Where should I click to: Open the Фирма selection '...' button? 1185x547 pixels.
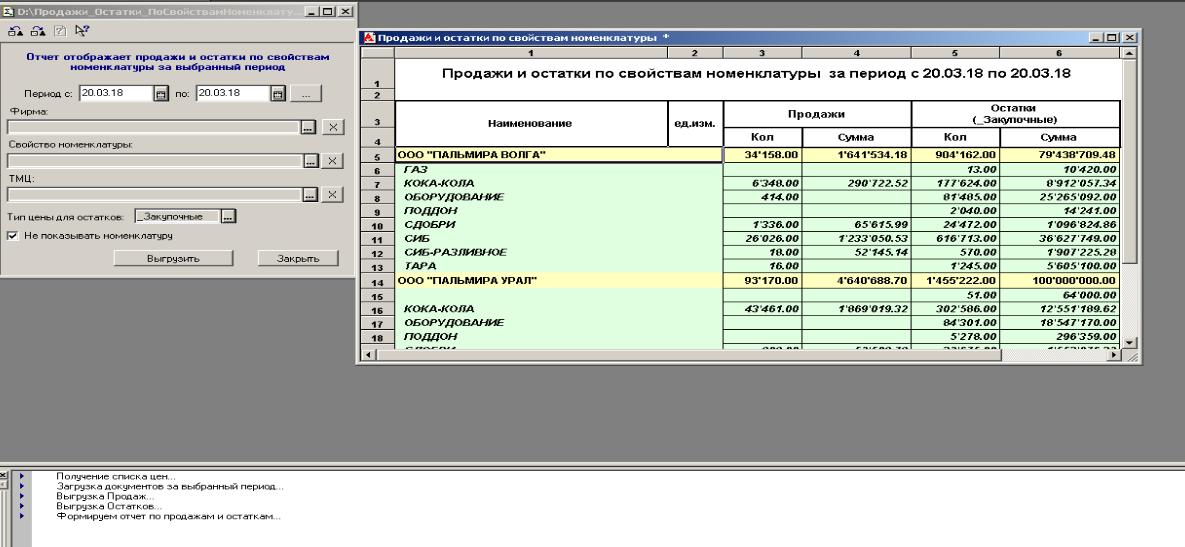[x=308, y=127]
